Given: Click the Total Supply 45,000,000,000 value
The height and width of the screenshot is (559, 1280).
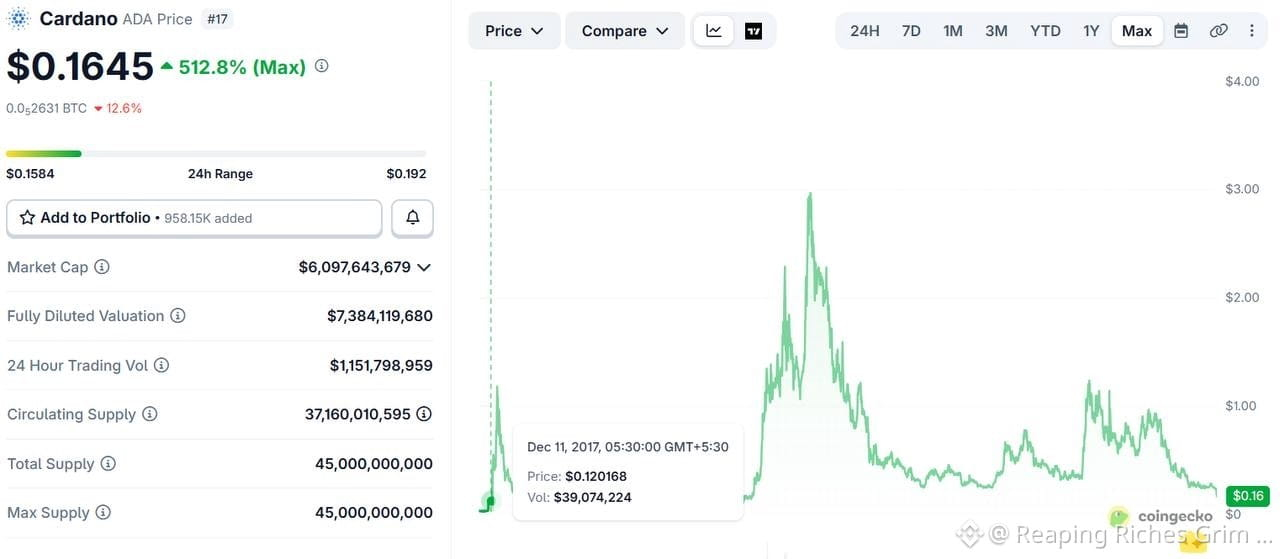Looking at the screenshot, I should pyautogui.click(x=374, y=464).
